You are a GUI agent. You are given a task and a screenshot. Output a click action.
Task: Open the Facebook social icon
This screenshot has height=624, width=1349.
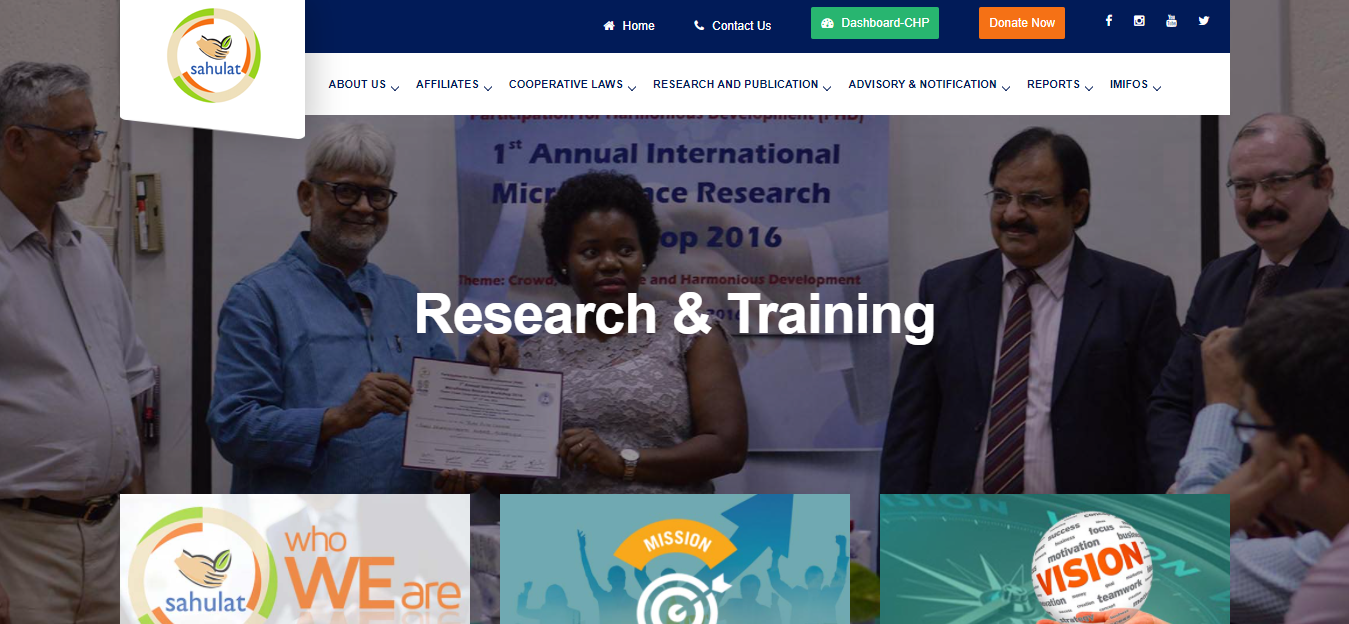1108,21
